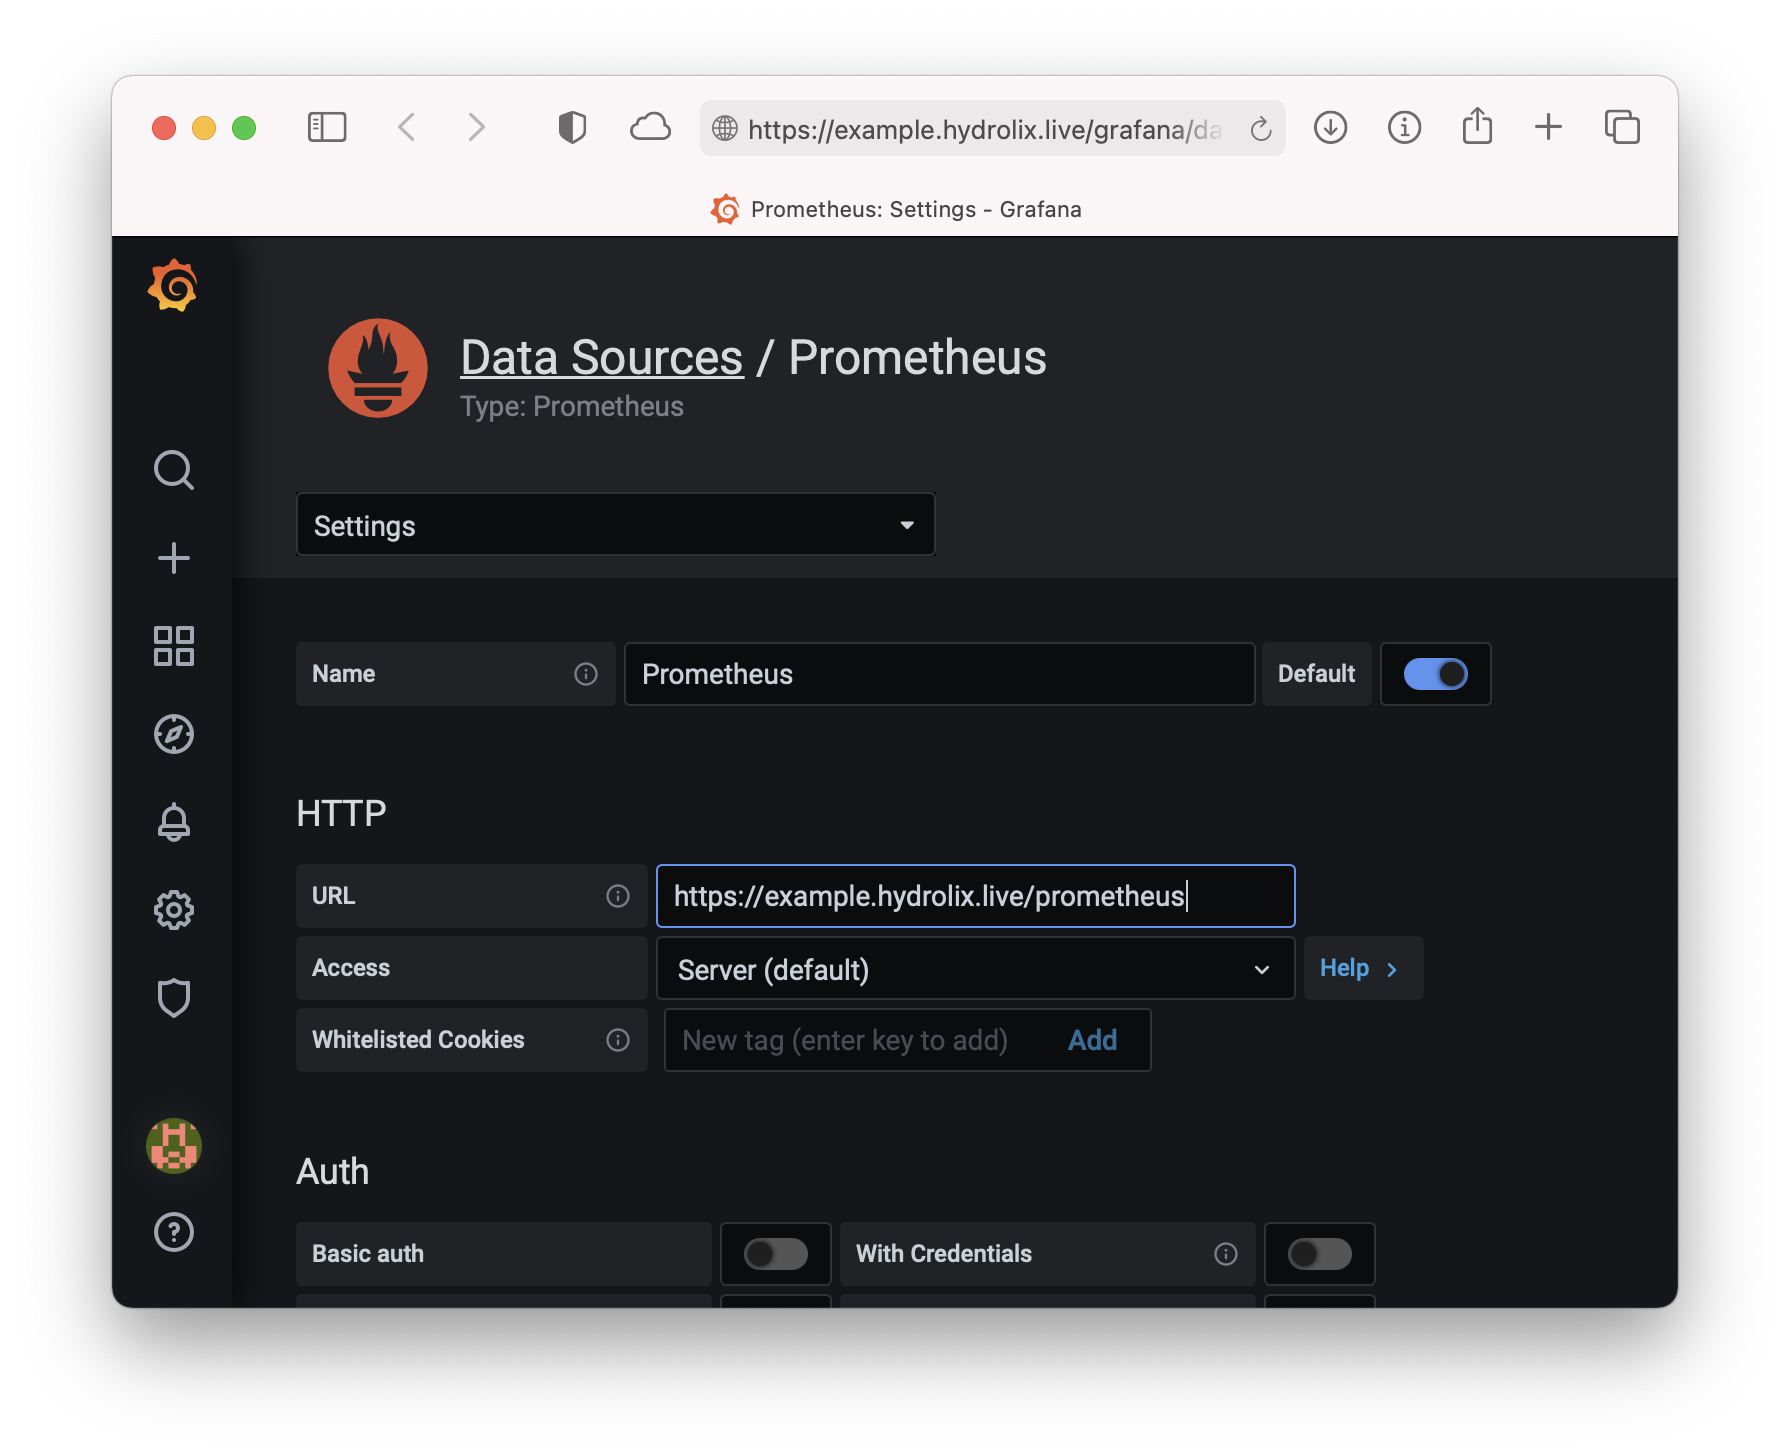Open the Help question mark icon
This screenshot has width=1790, height=1456.
(174, 1232)
